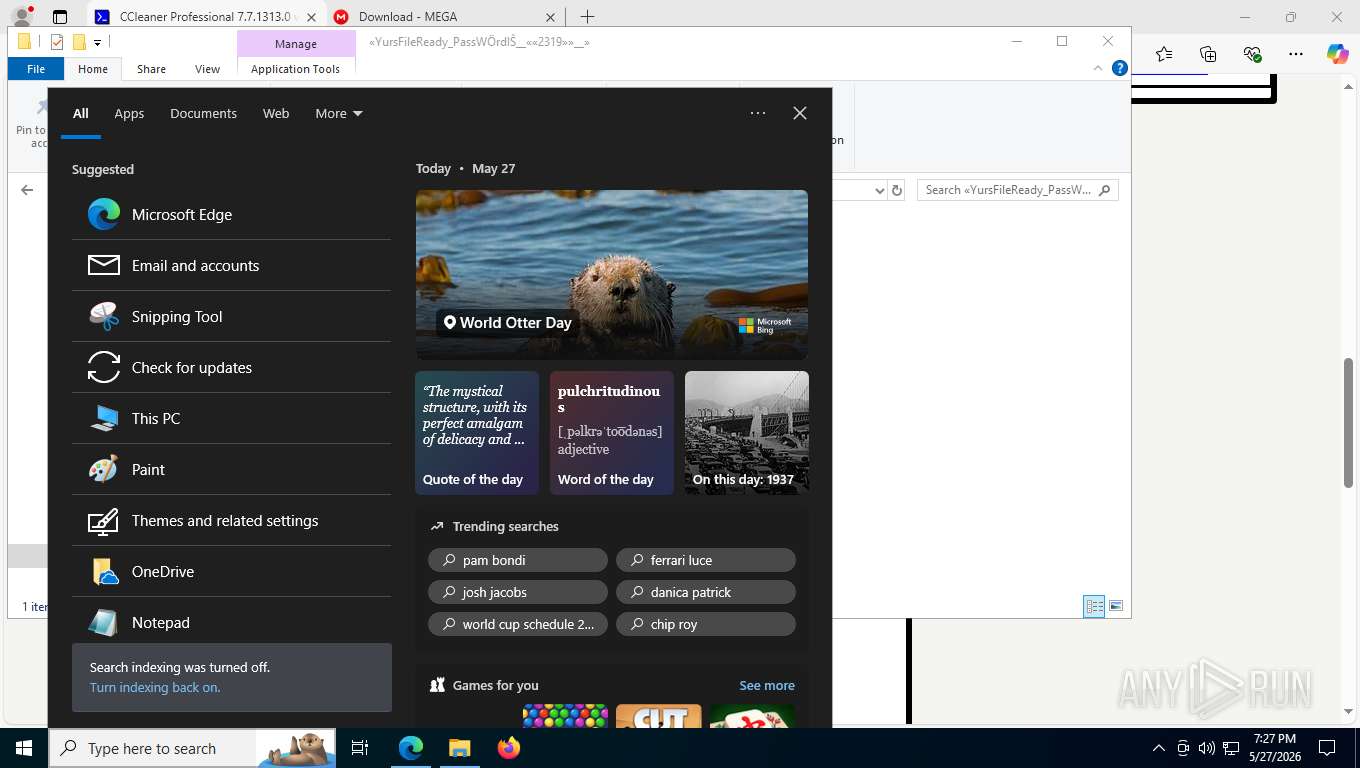Viewport: 1360px width, 768px height.
Task: Switch to the Documents search tab
Action: [203, 113]
